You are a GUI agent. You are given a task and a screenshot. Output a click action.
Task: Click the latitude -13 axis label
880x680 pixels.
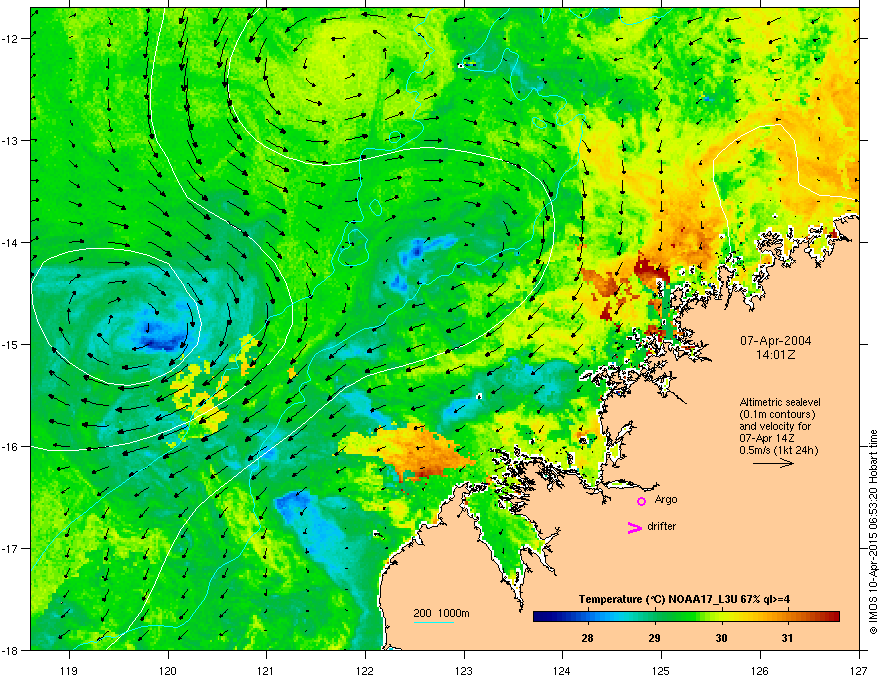[11, 140]
